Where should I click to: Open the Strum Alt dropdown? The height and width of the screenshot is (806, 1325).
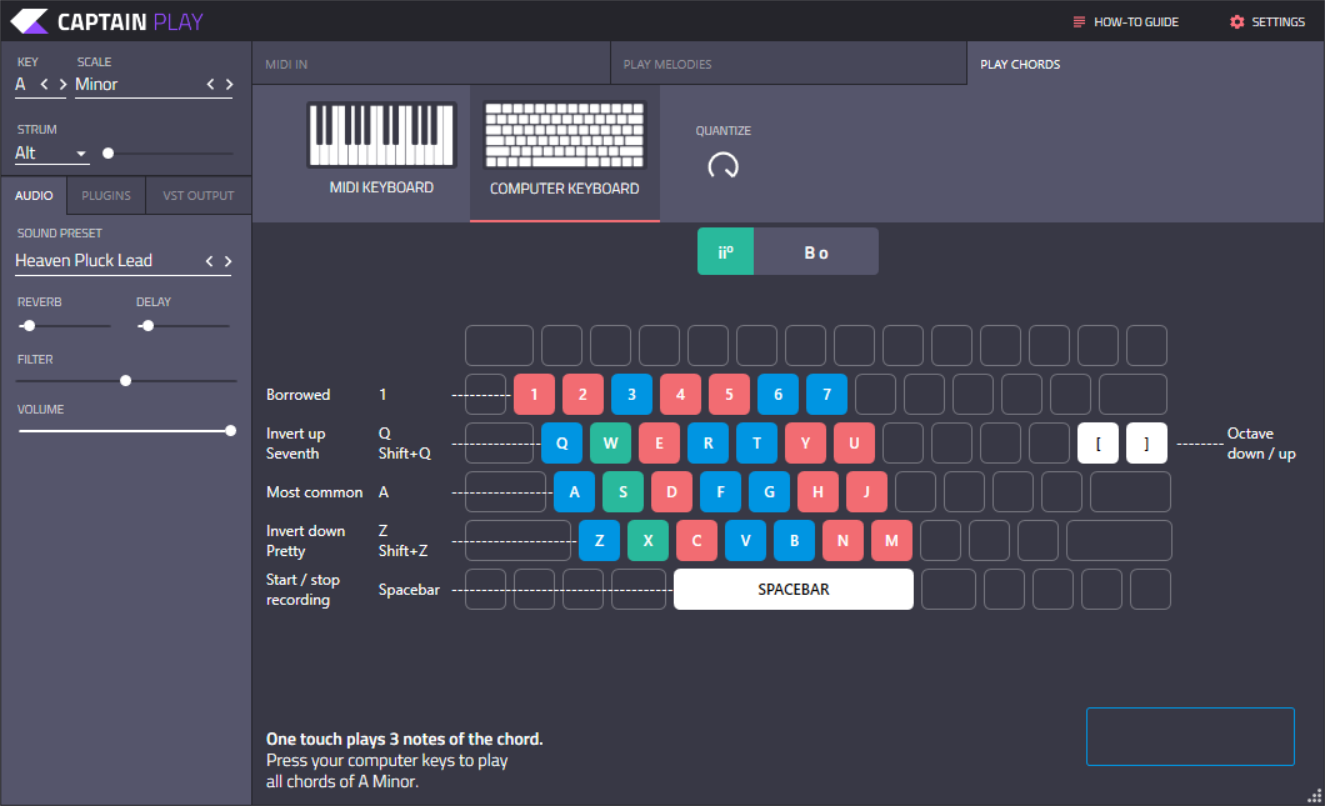tap(52, 153)
